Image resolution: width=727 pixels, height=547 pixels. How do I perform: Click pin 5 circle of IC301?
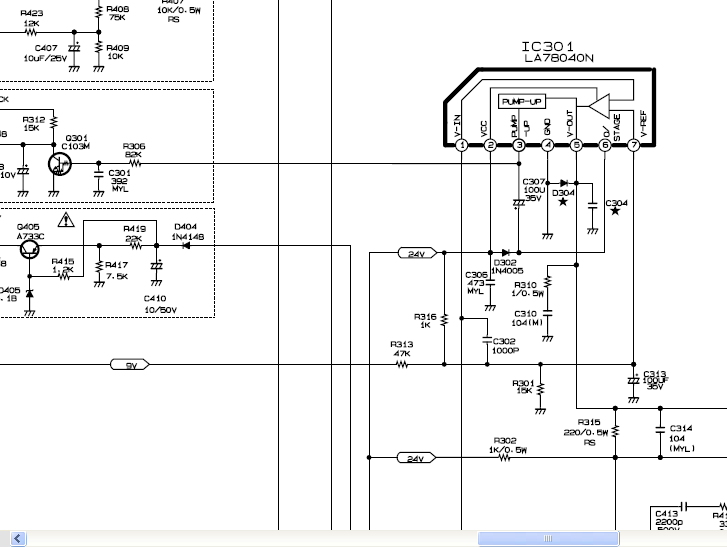576,145
